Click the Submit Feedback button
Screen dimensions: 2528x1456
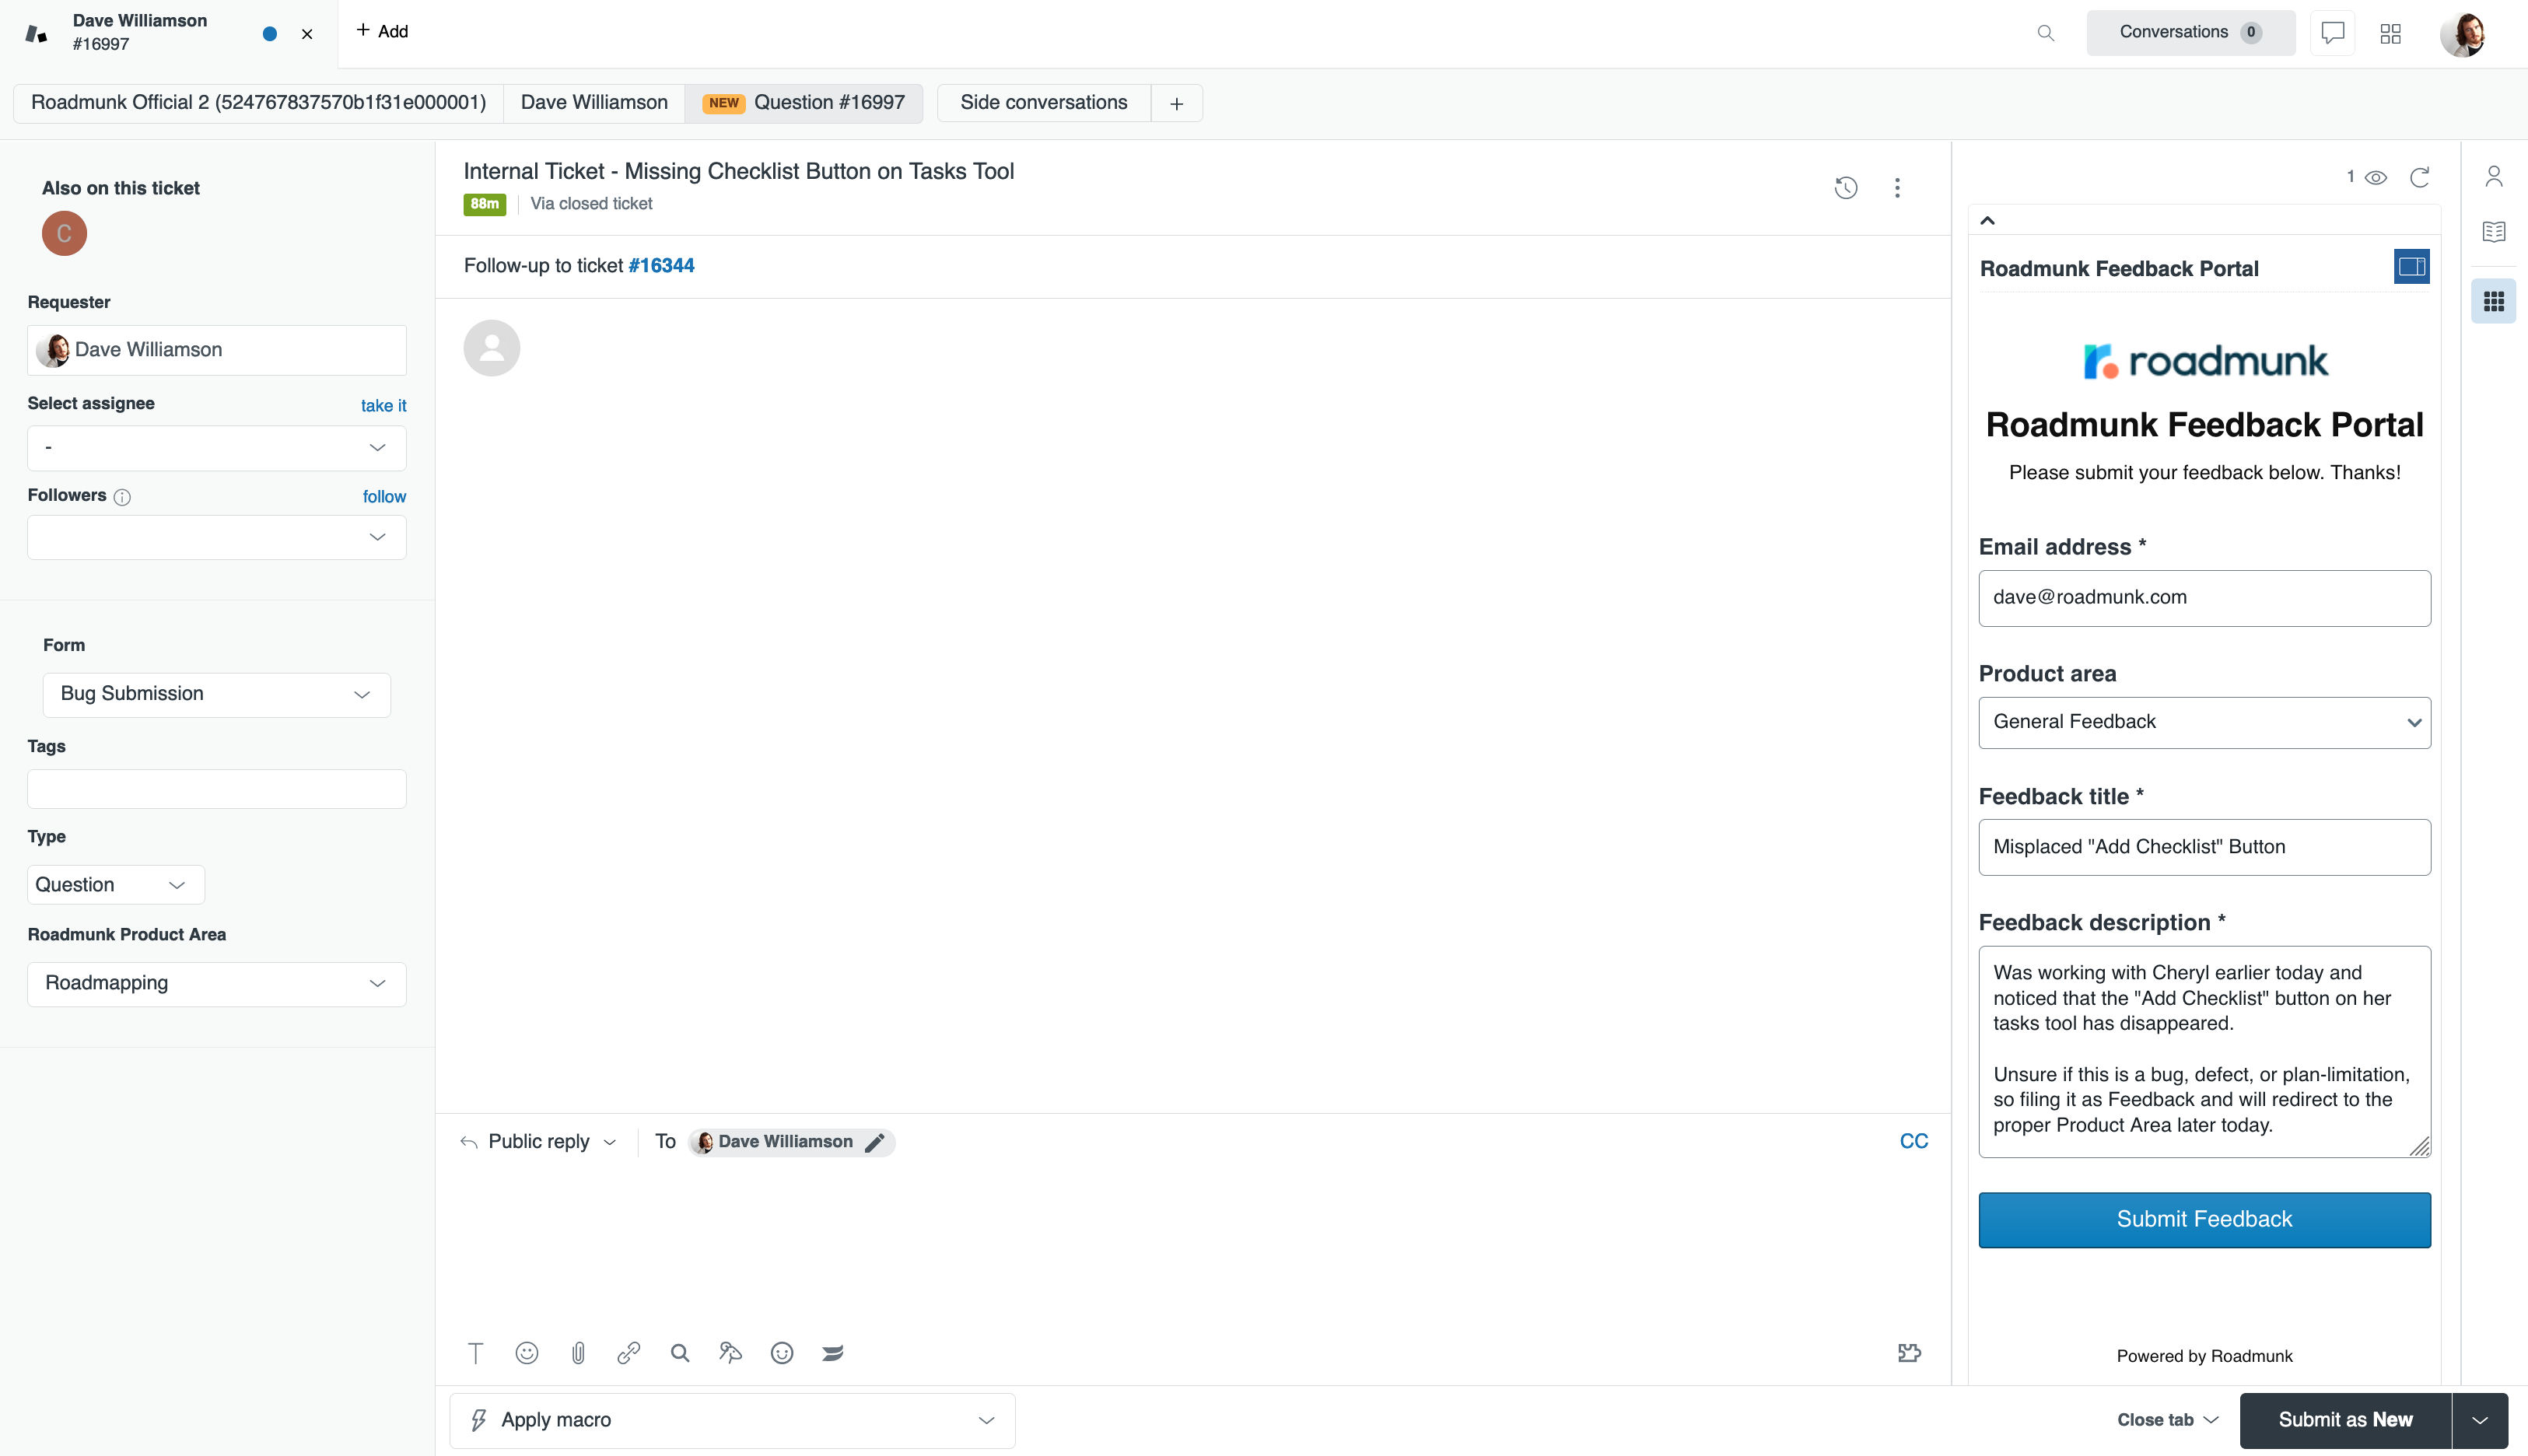click(2204, 1219)
